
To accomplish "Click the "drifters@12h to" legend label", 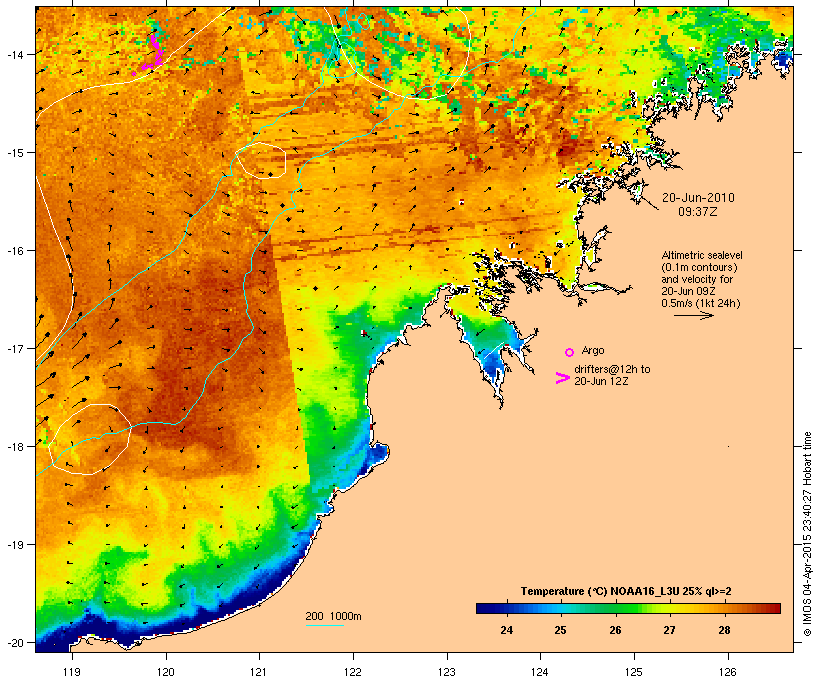I will [612, 369].
